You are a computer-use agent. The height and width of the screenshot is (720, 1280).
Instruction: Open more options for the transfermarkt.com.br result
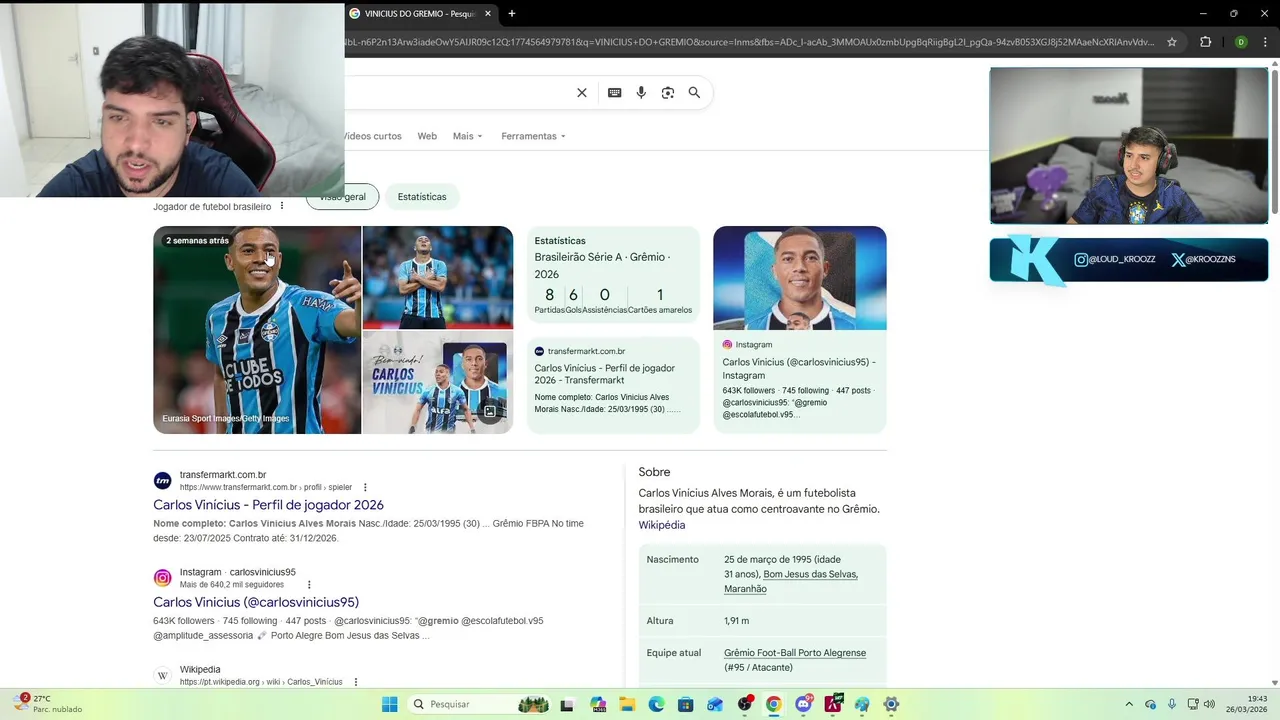(365, 487)
